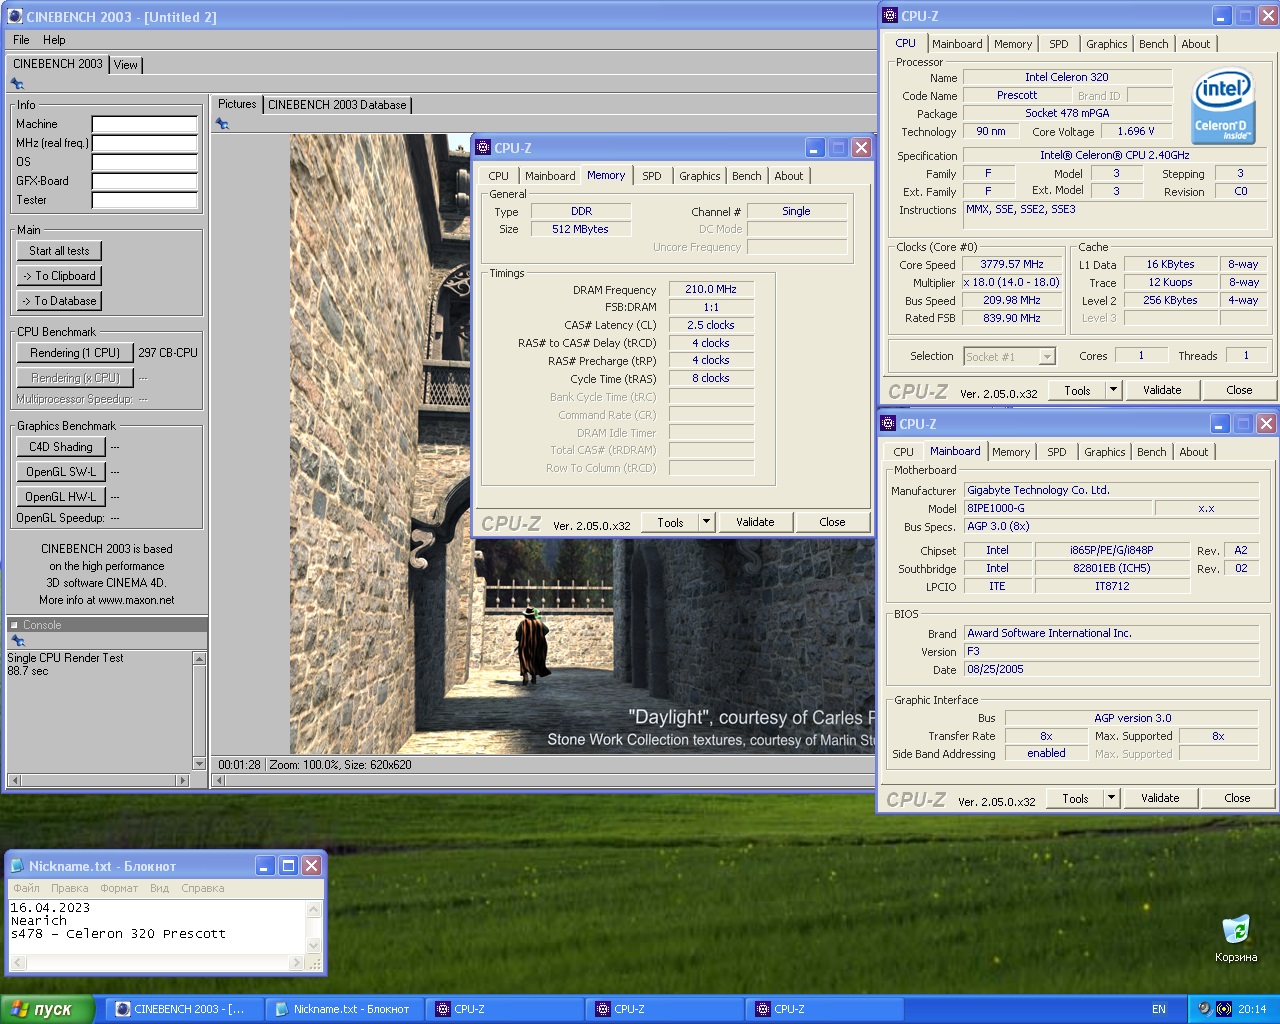Open the CINEBENCH 2003 Database tab

click(x=337, y=104)
